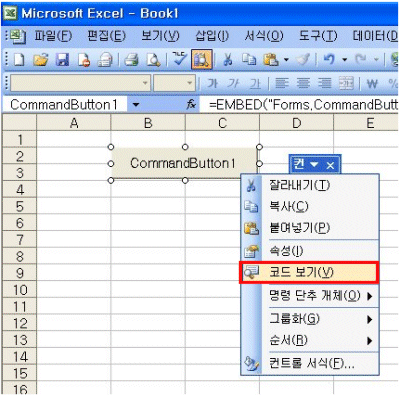
Task: Open the Paste options dropdown arrow
Action: point(286,60)
